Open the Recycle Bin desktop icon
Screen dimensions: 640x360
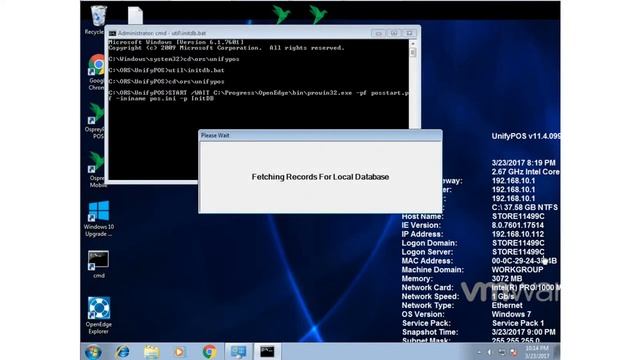tap(98, 20)
